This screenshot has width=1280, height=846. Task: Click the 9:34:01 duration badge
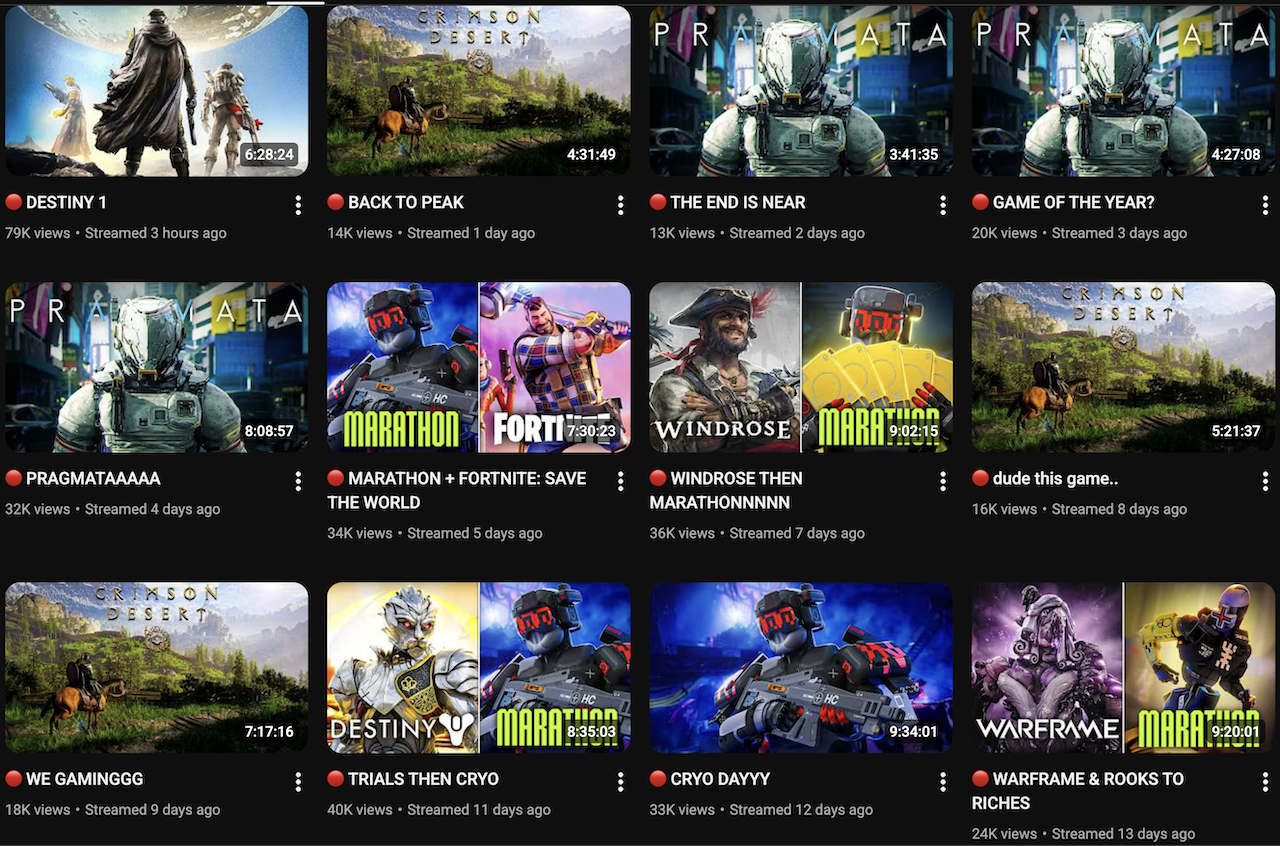914,732
